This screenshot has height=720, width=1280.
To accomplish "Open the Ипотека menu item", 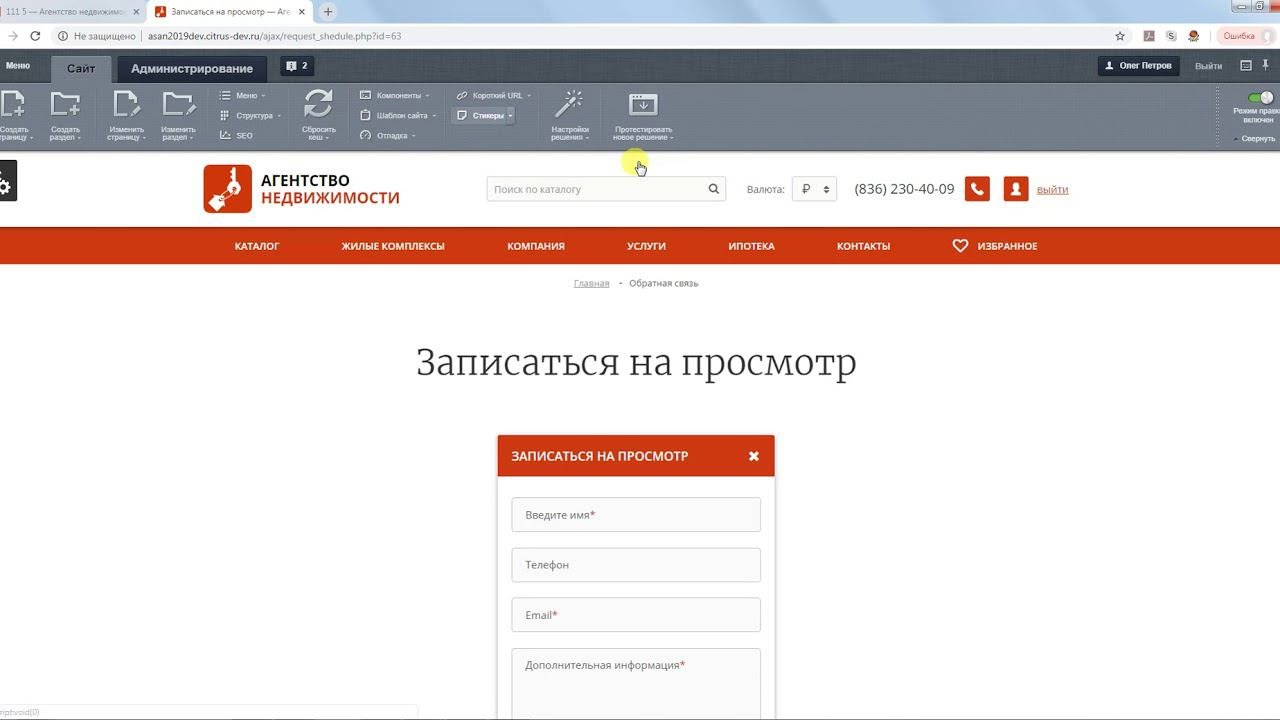I will (x=751, y=246).
